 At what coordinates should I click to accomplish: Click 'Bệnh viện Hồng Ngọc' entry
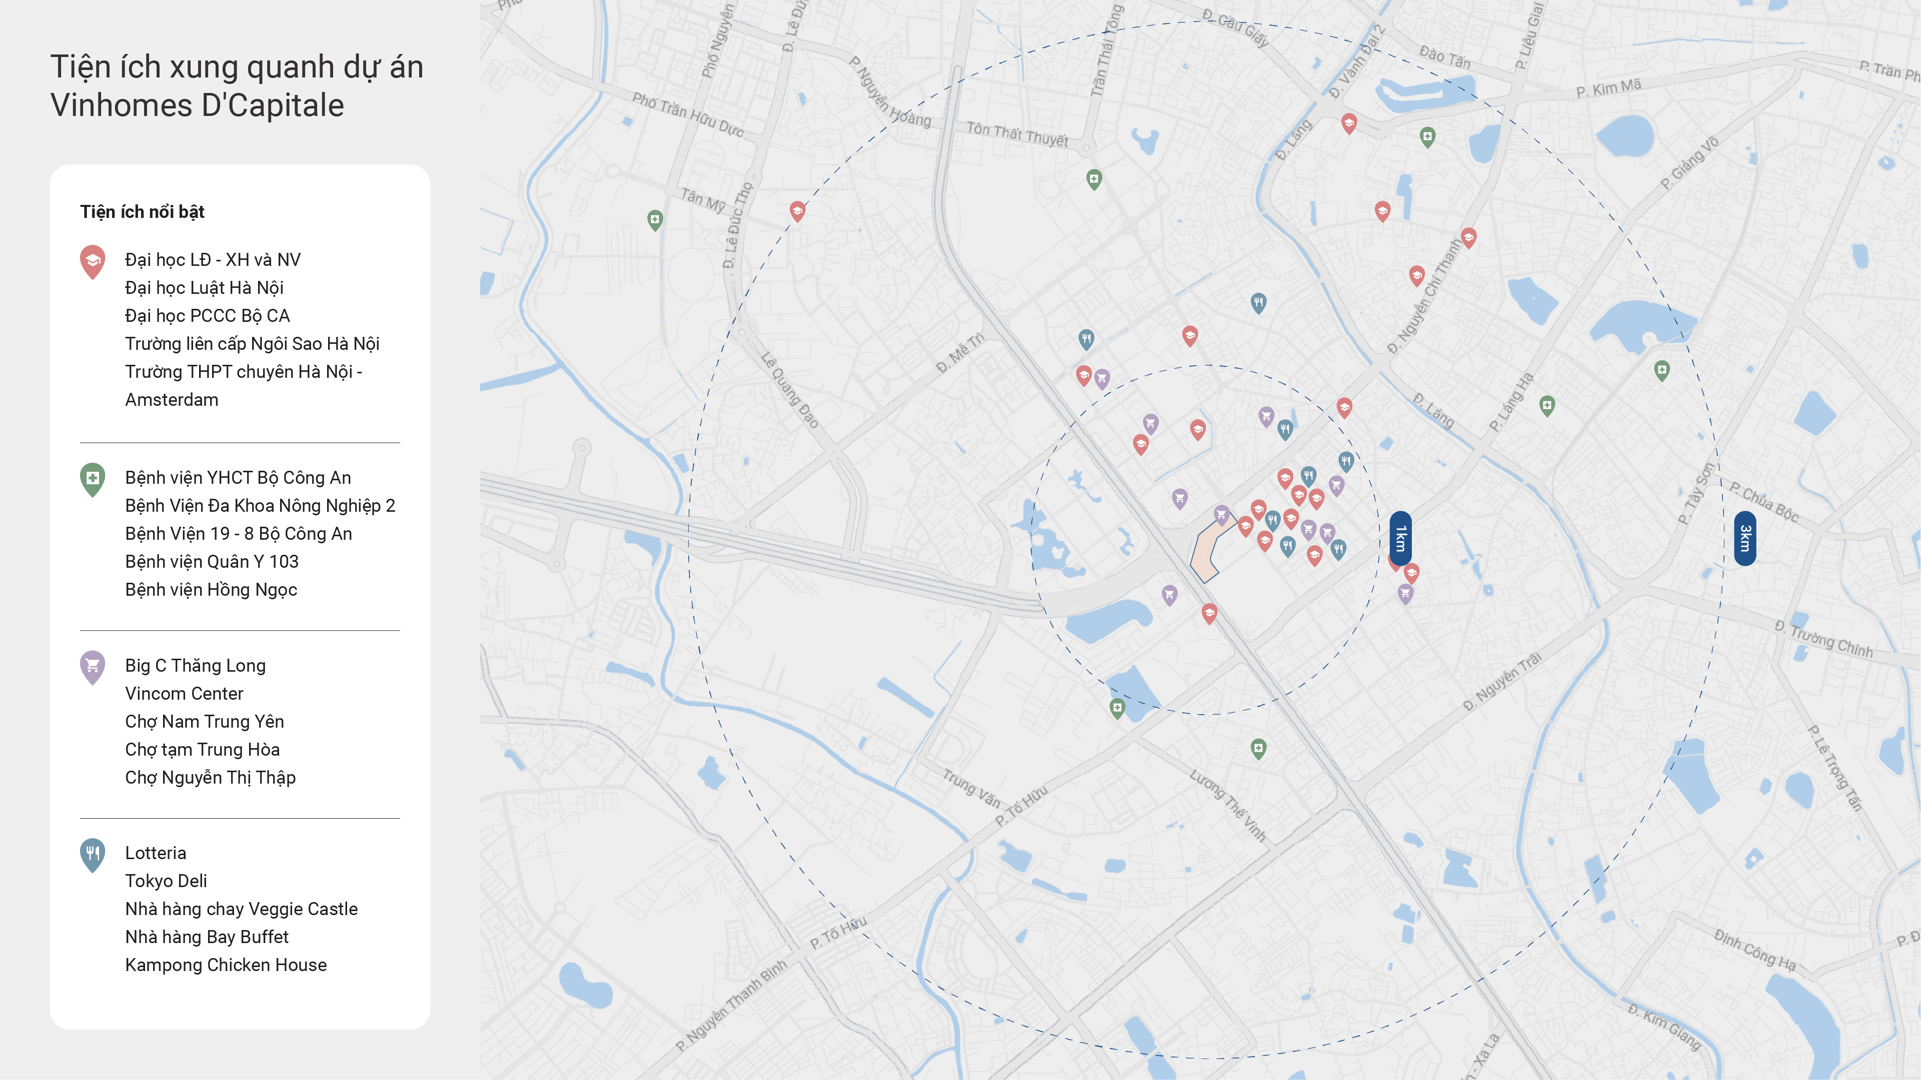tap(211, 590)
